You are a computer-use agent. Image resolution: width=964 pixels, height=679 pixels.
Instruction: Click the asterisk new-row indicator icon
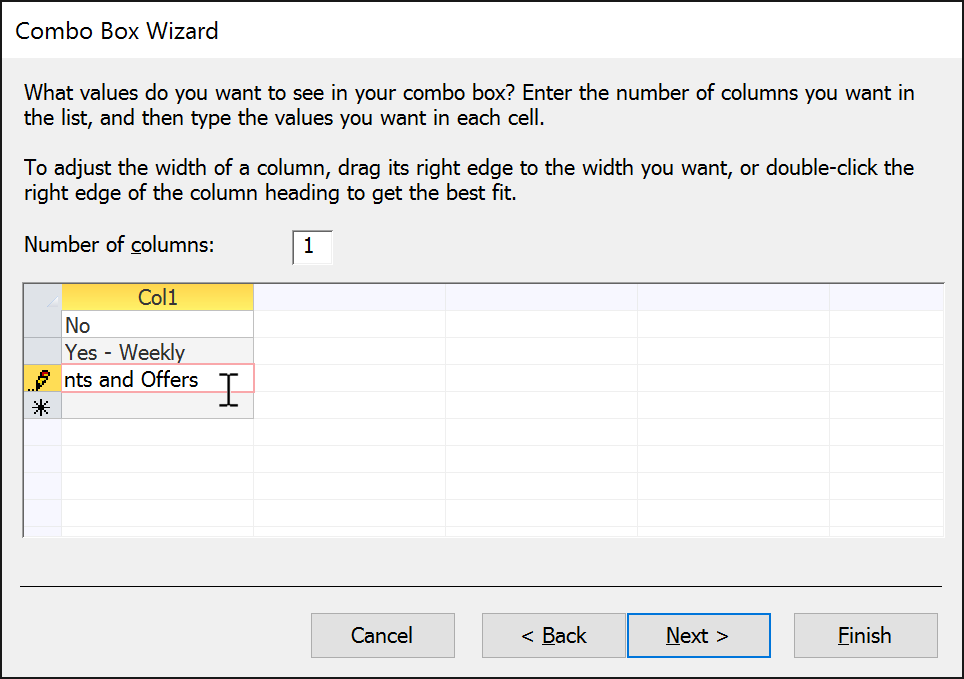[x=41, y=407]
